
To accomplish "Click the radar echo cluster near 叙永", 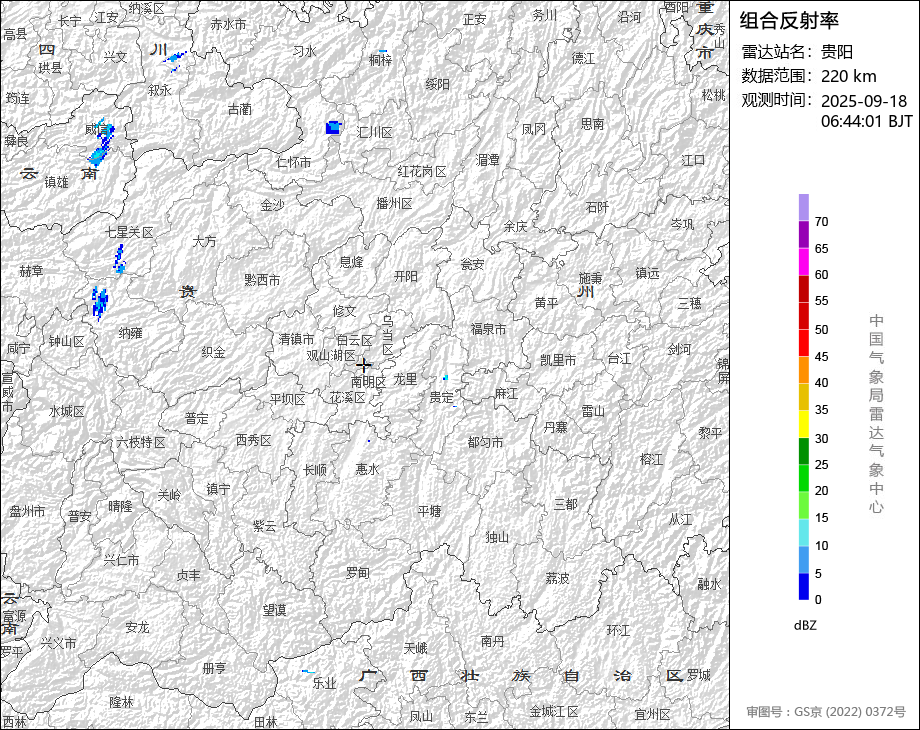I will [x=175, y=60].
